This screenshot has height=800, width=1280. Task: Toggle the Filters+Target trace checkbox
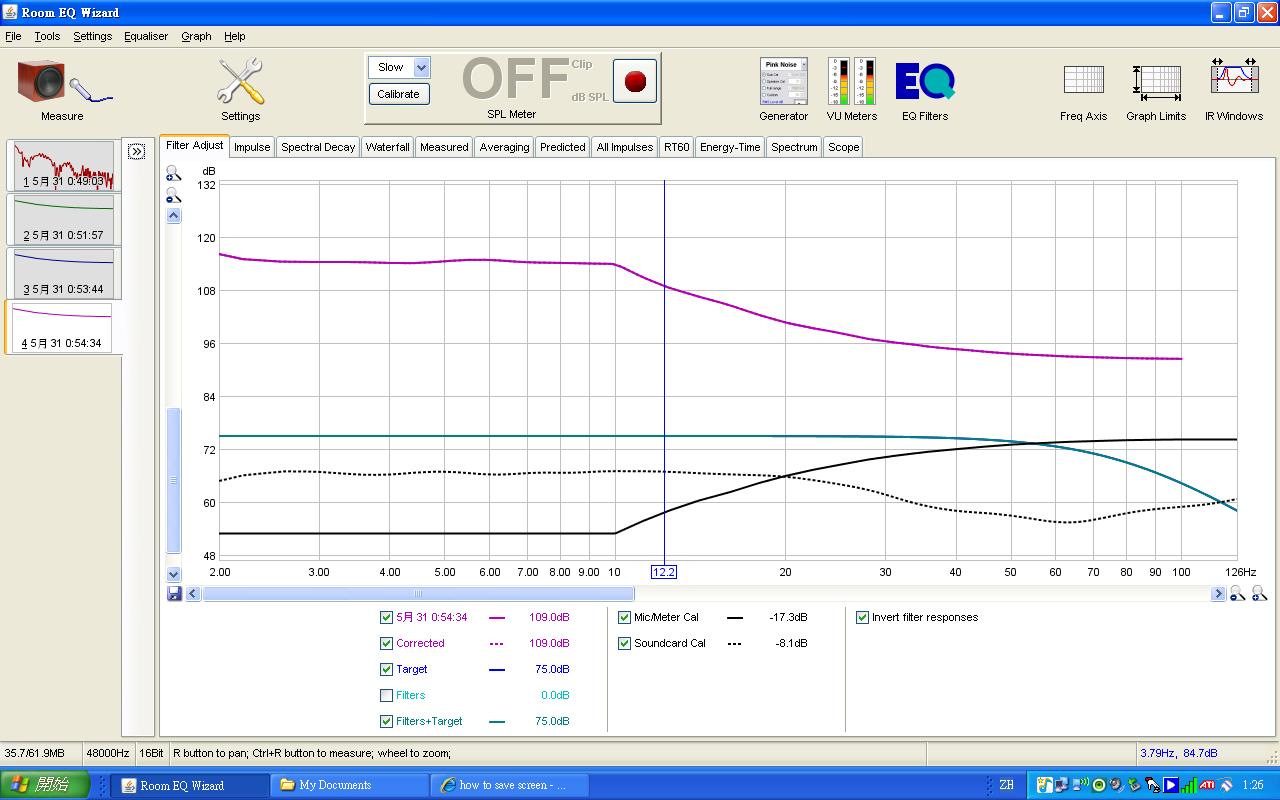click(386, 721)
